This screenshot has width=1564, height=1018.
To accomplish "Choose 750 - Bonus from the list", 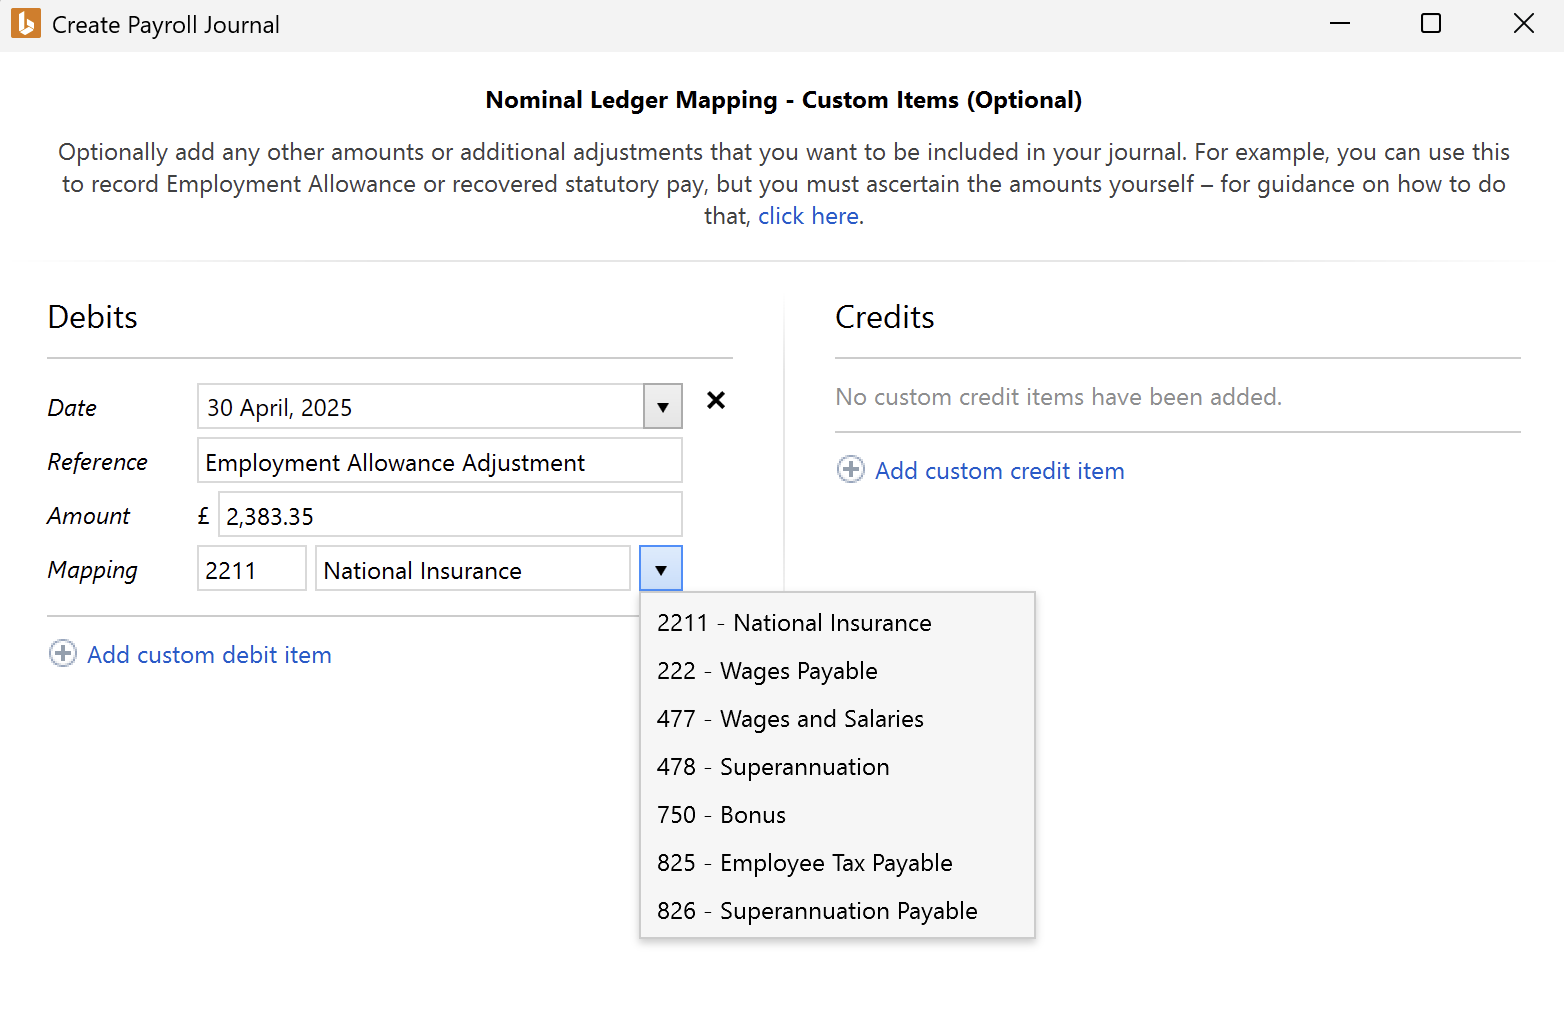I will [837, 815].
